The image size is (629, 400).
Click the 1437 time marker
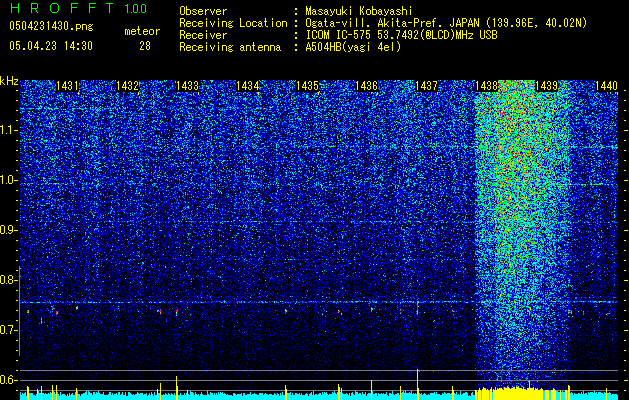coord(426,86)
